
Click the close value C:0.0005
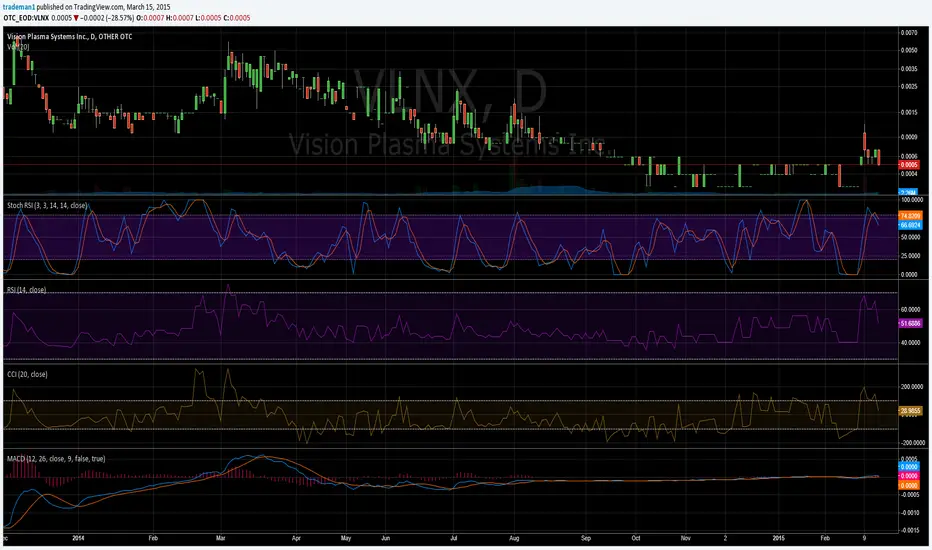tap(237, 18)
